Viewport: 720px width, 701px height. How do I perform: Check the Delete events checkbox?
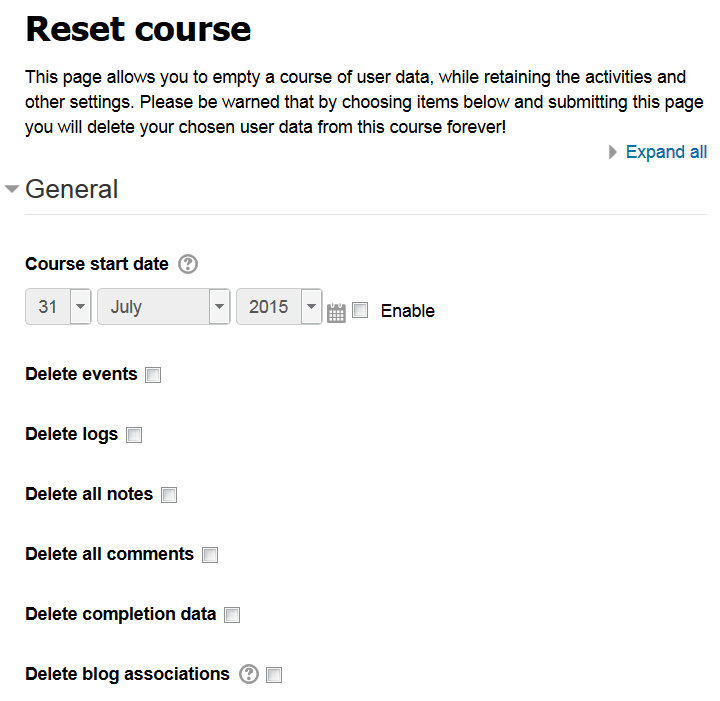pos(153,375)
